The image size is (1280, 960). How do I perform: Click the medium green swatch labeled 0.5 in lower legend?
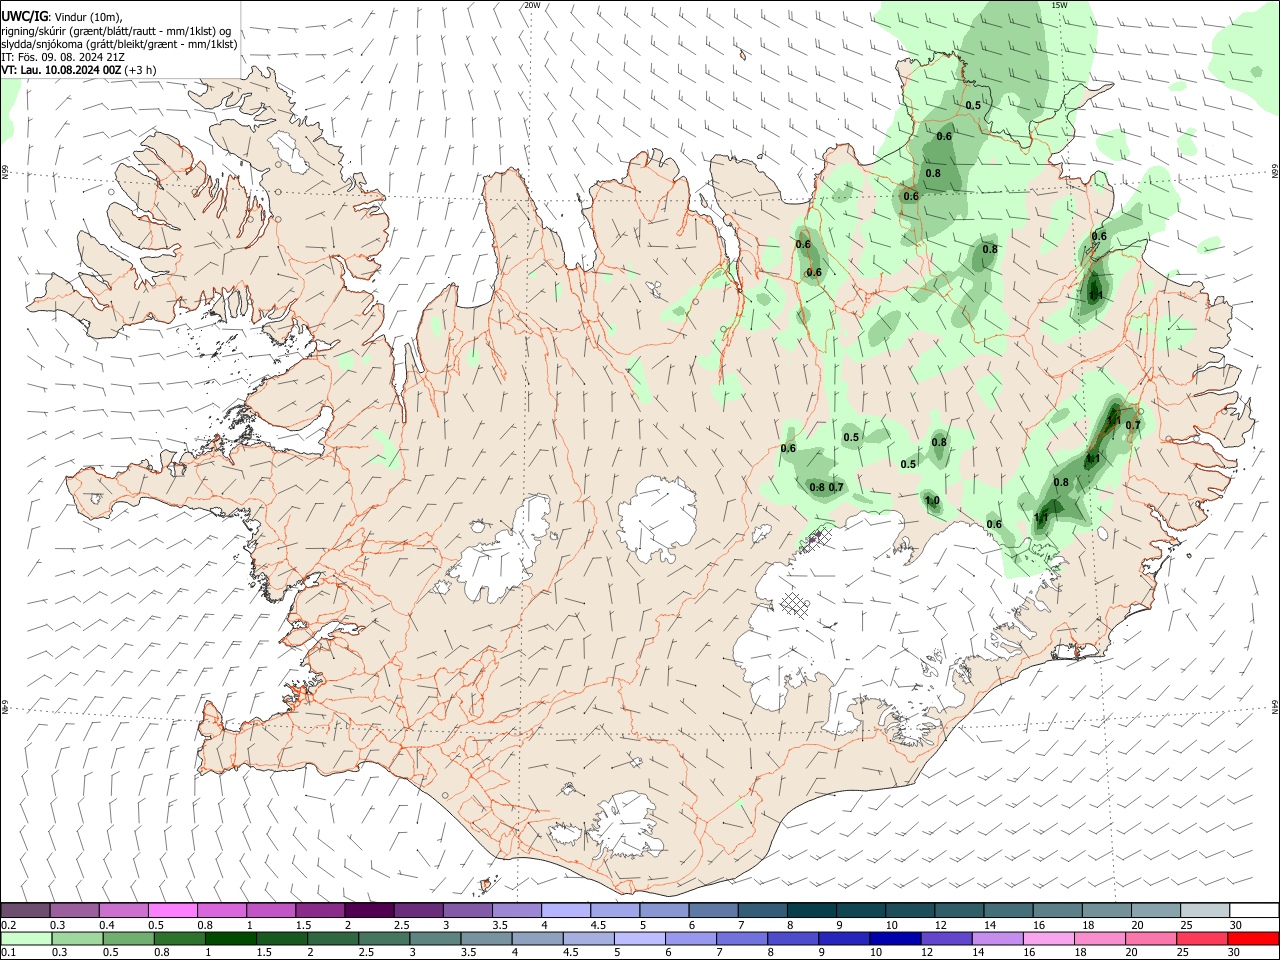tap(128, 939)
